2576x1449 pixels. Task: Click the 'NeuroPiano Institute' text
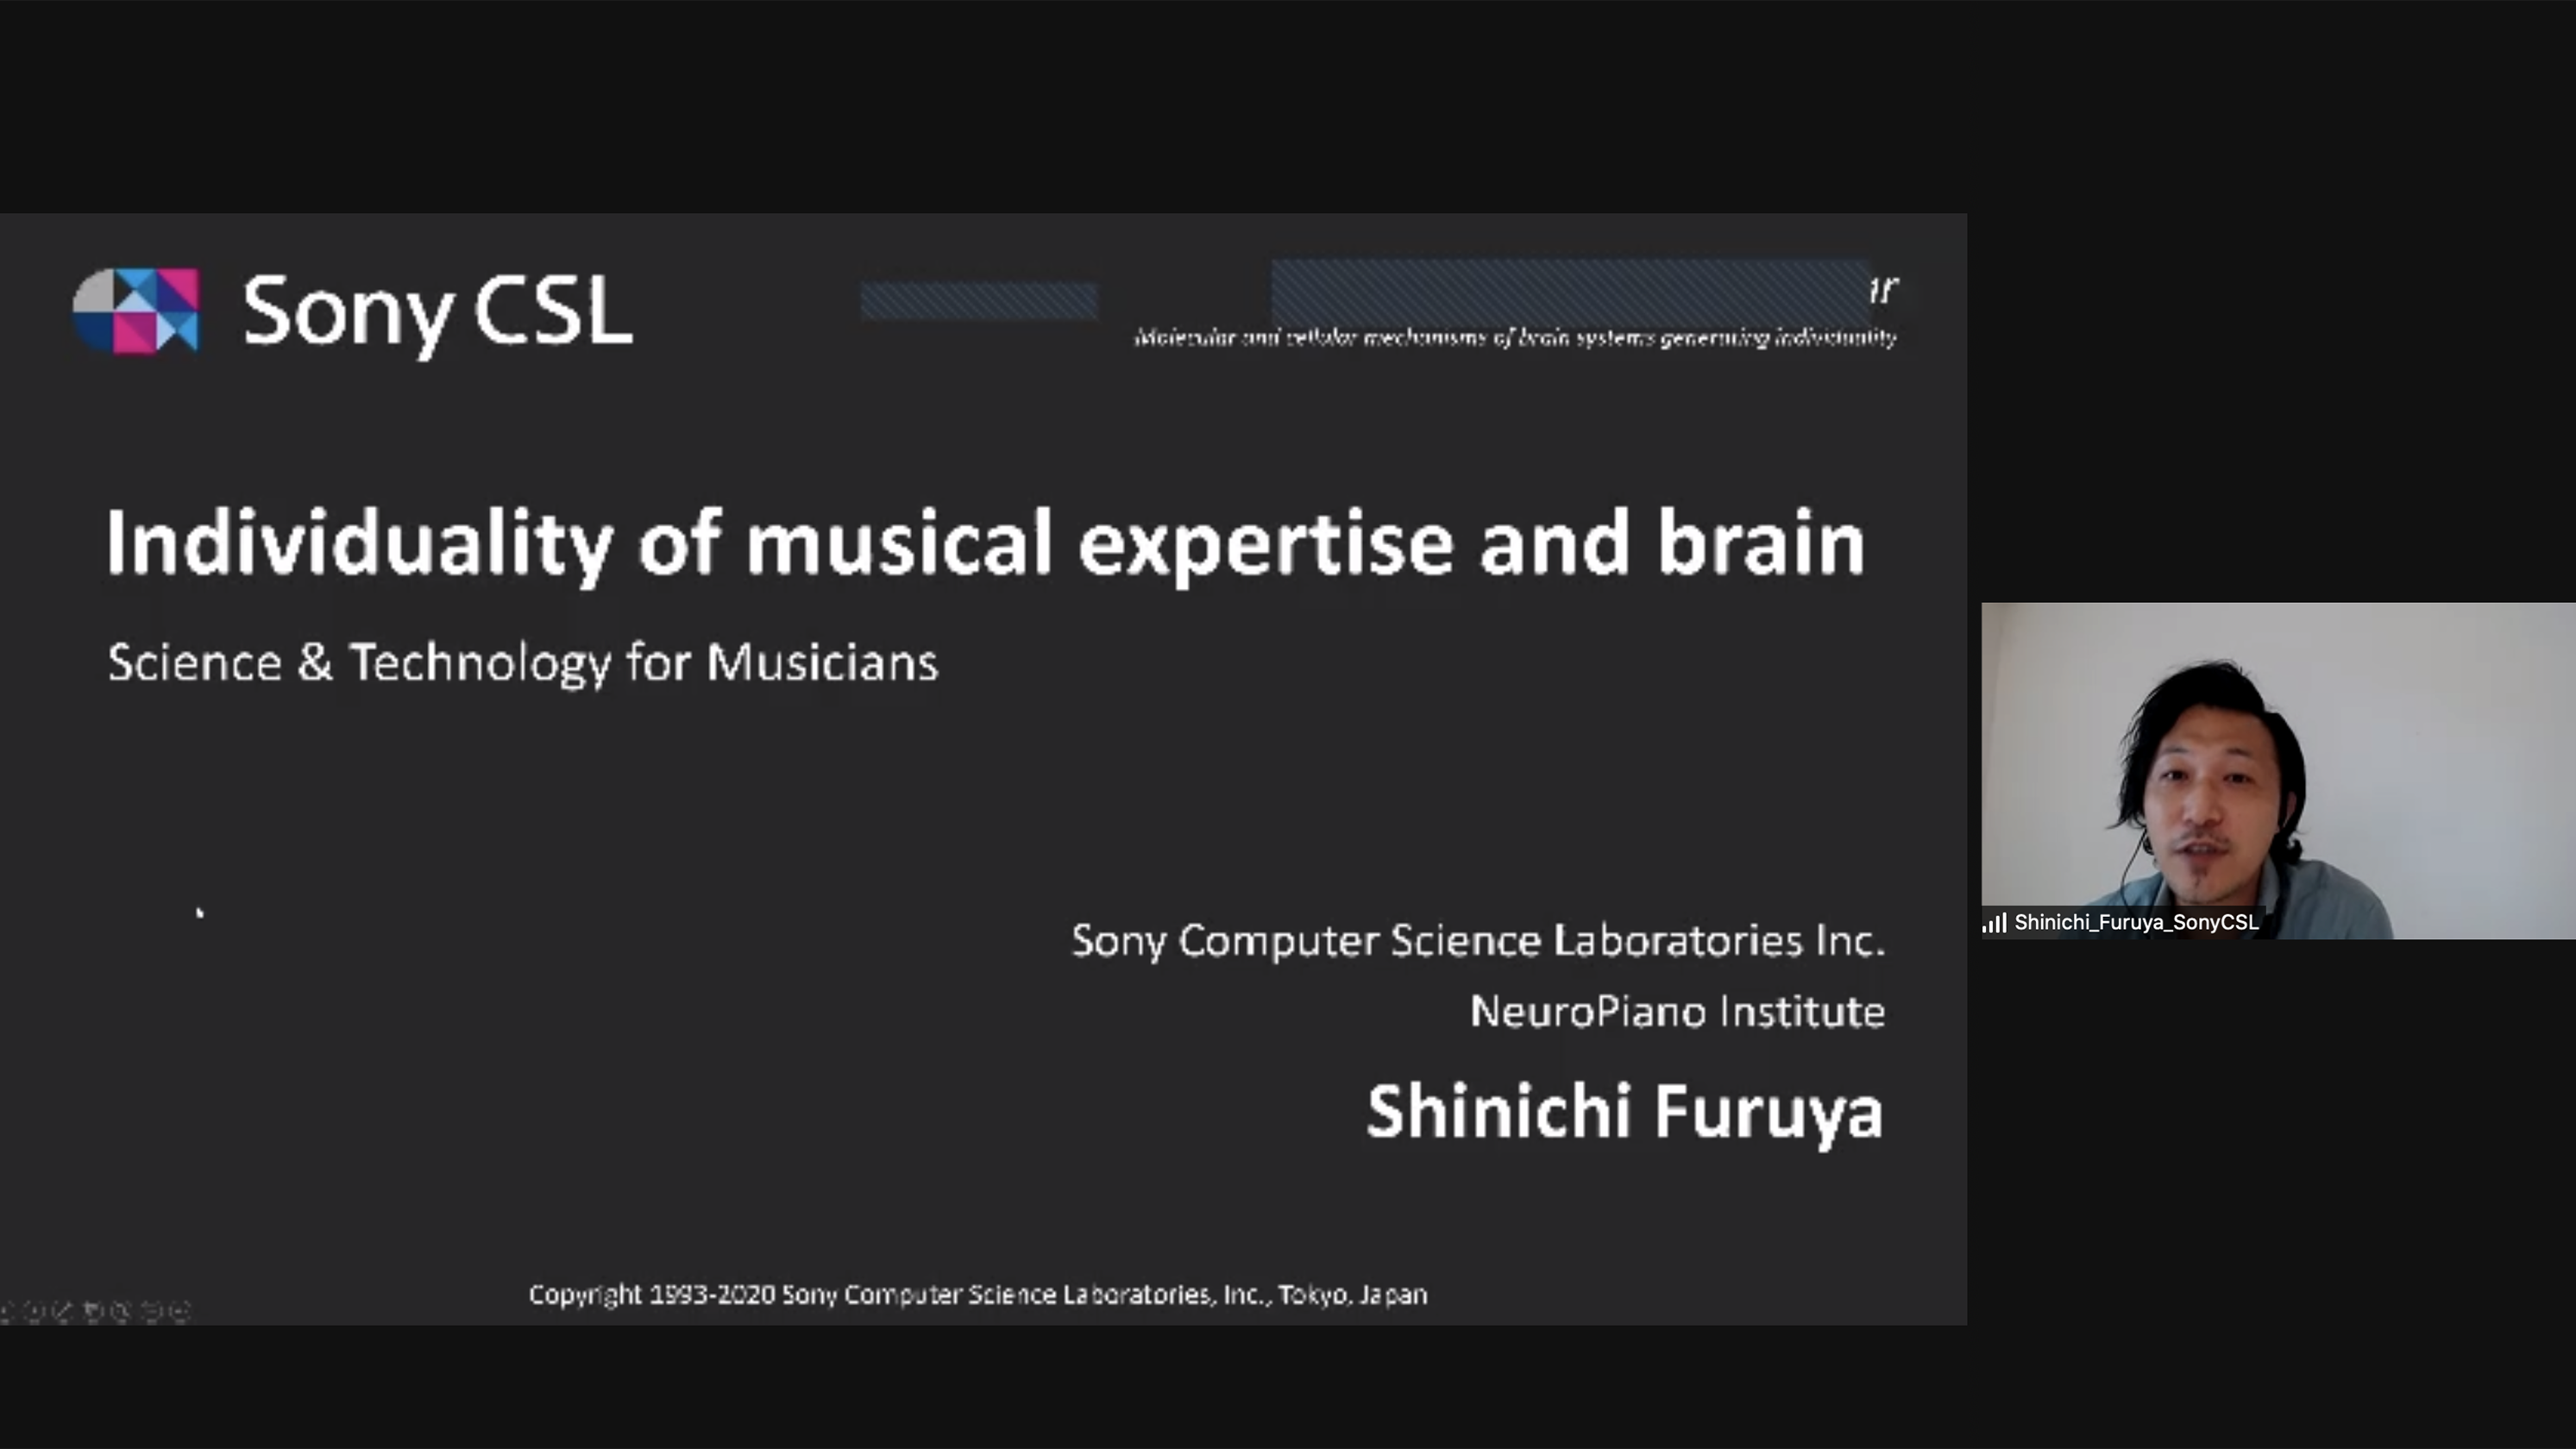(1677, 1011)
